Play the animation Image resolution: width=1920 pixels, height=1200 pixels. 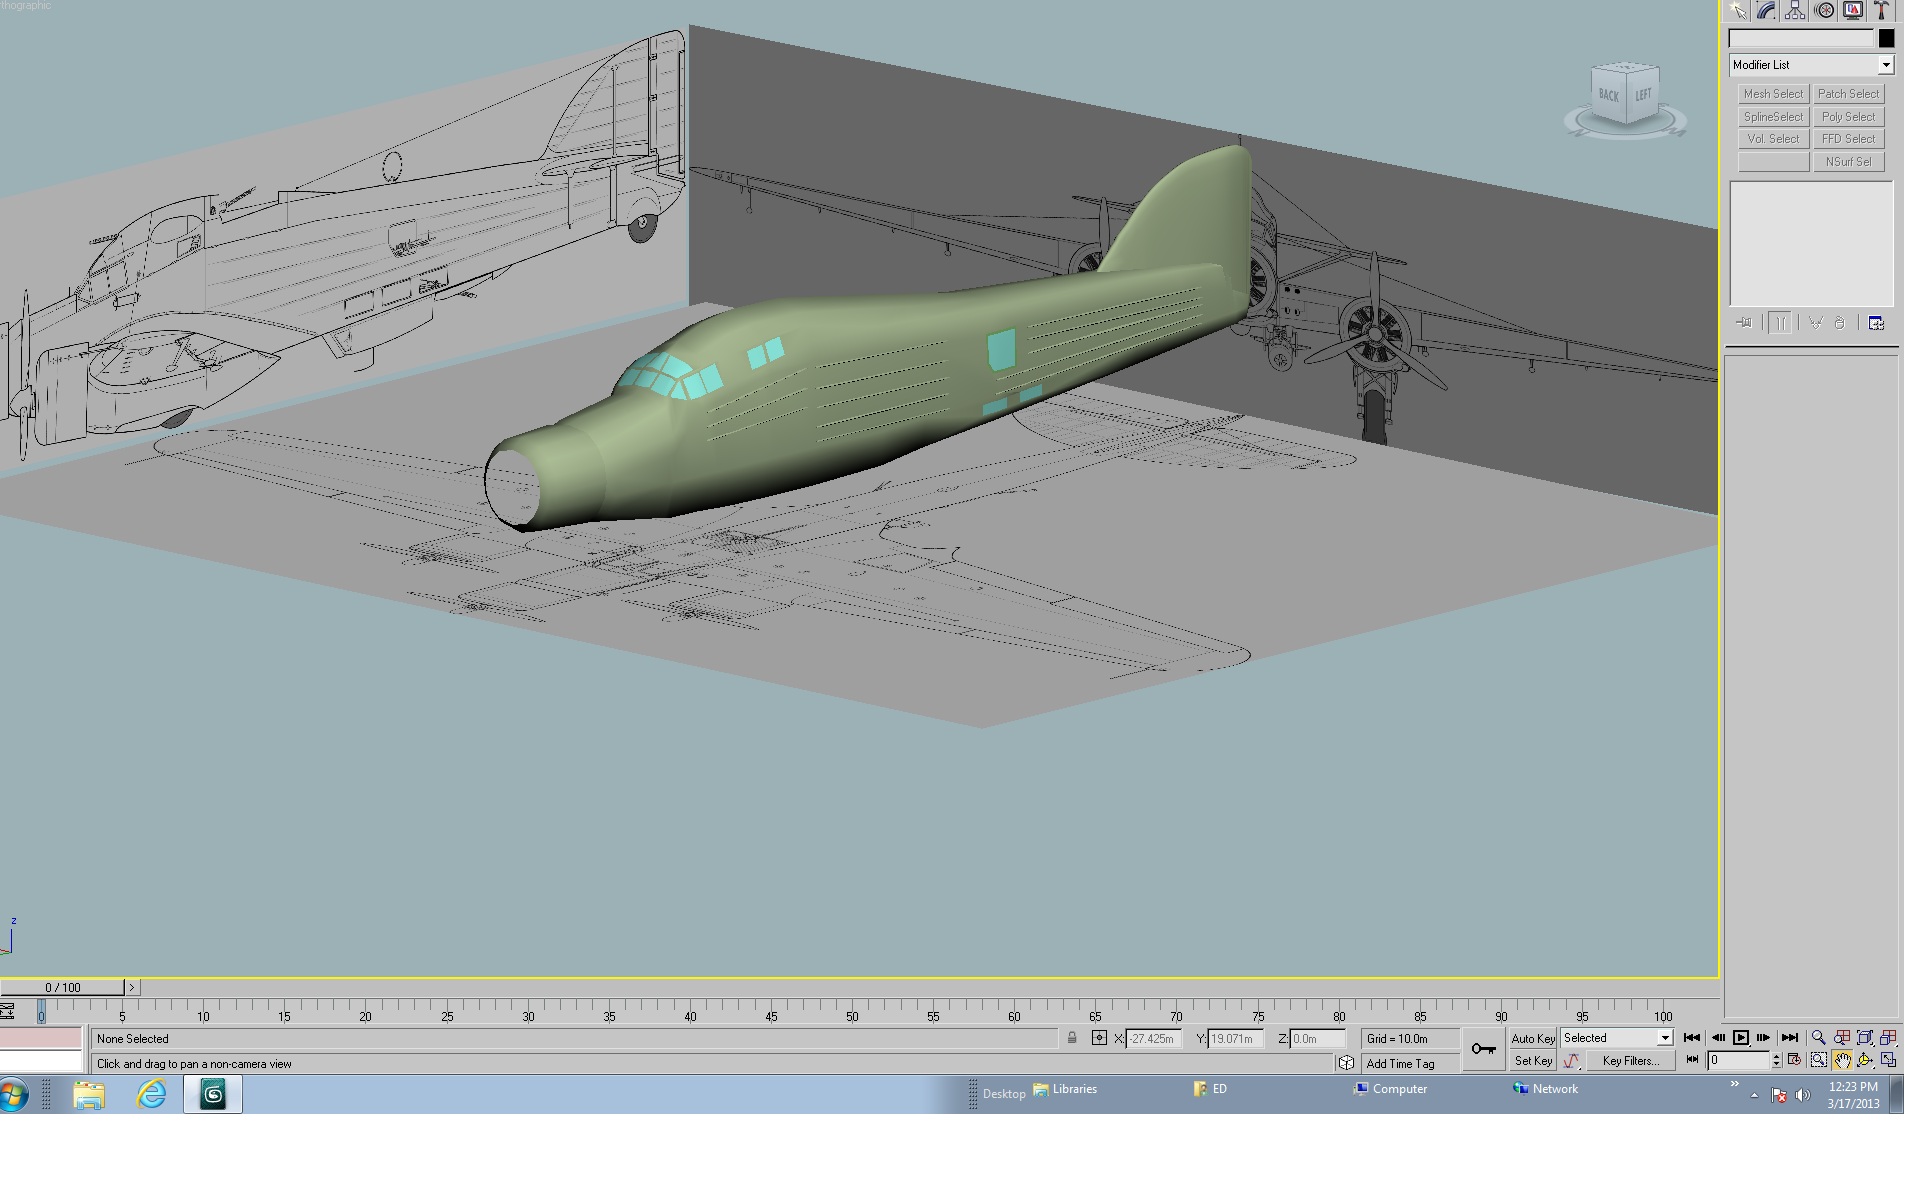[x=1741, y=1038]
